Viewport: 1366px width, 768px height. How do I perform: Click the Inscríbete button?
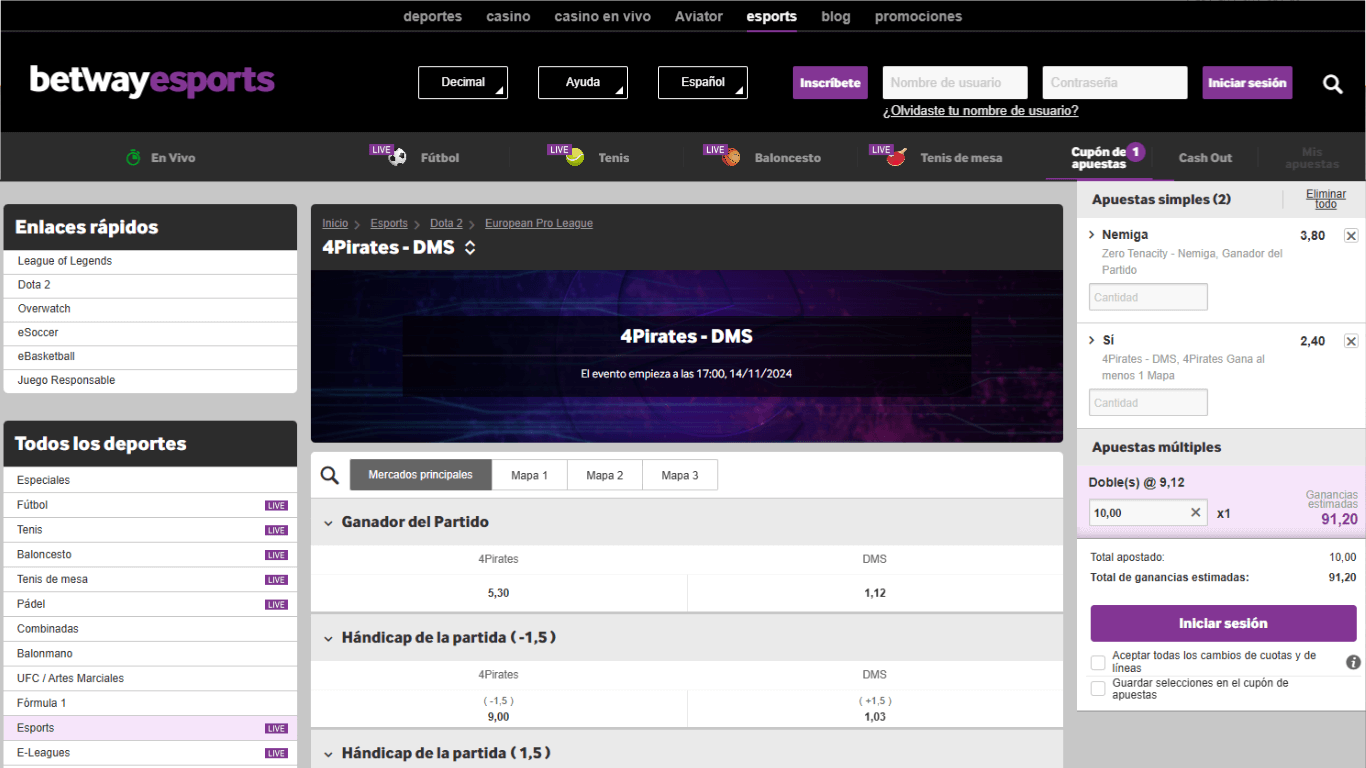click(830, 83)
